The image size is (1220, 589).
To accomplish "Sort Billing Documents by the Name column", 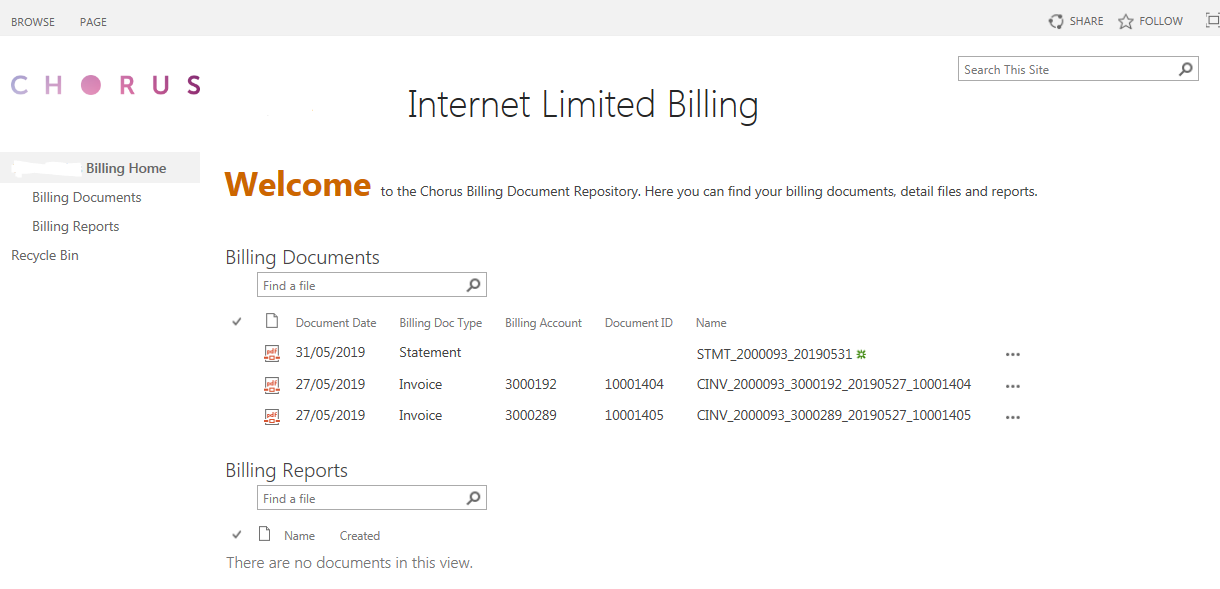I will coord(711,323).
